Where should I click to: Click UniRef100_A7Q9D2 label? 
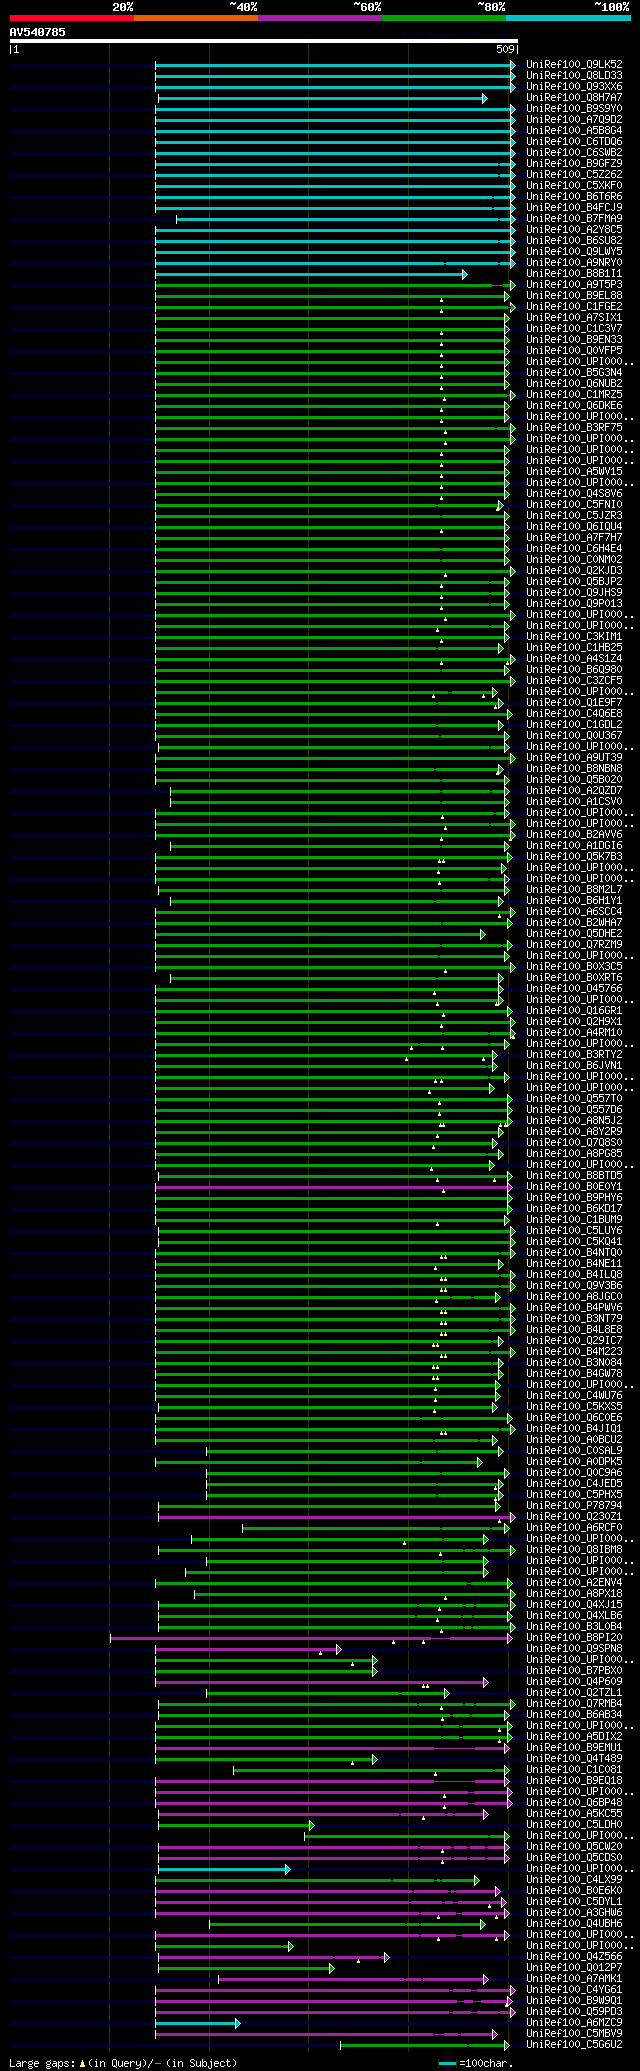[574, 119]
